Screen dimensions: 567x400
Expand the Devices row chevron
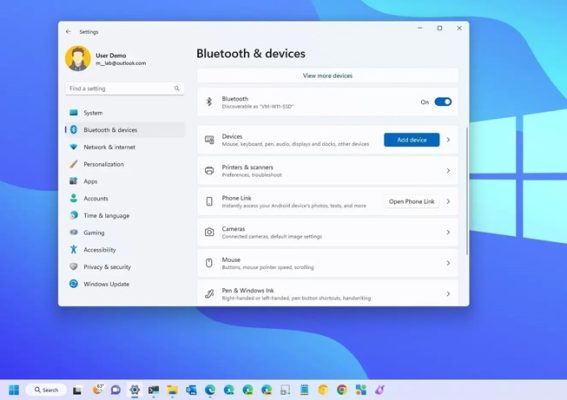[448, 140]
